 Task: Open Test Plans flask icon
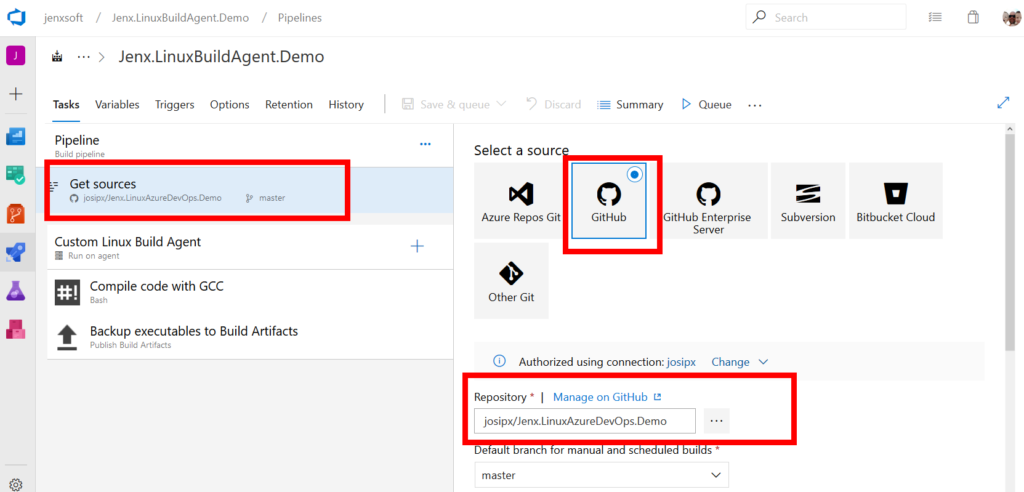pos(16,291)
